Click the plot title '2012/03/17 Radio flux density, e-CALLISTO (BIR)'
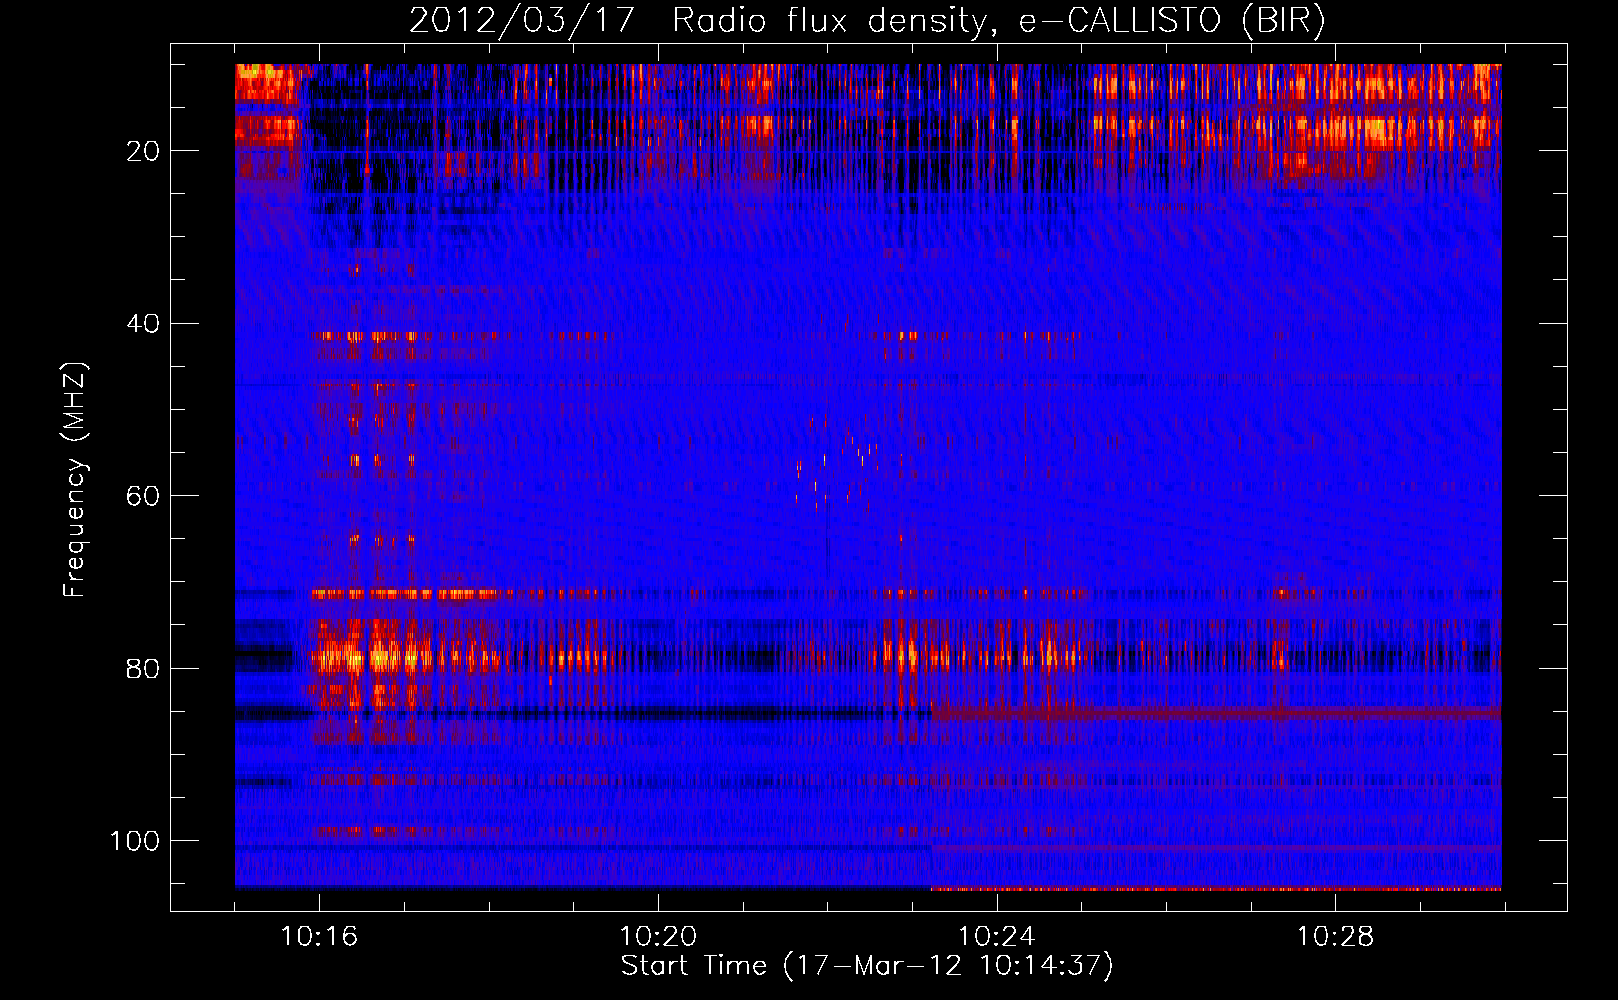Screen dimensions: 1618x1000 [867, 21]
